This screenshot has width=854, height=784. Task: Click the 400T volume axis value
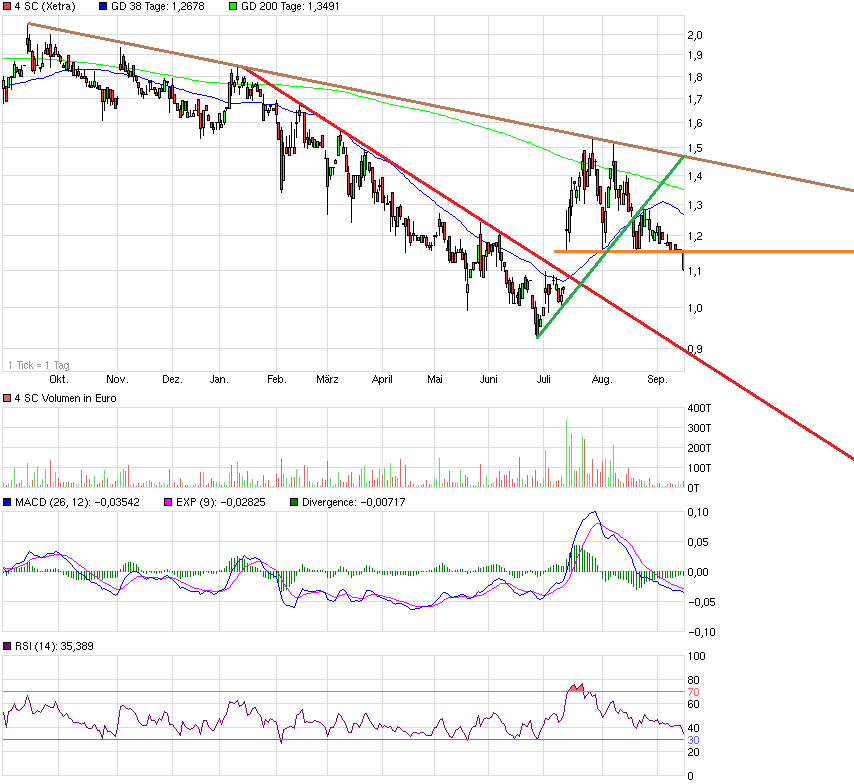click(699, 408)
